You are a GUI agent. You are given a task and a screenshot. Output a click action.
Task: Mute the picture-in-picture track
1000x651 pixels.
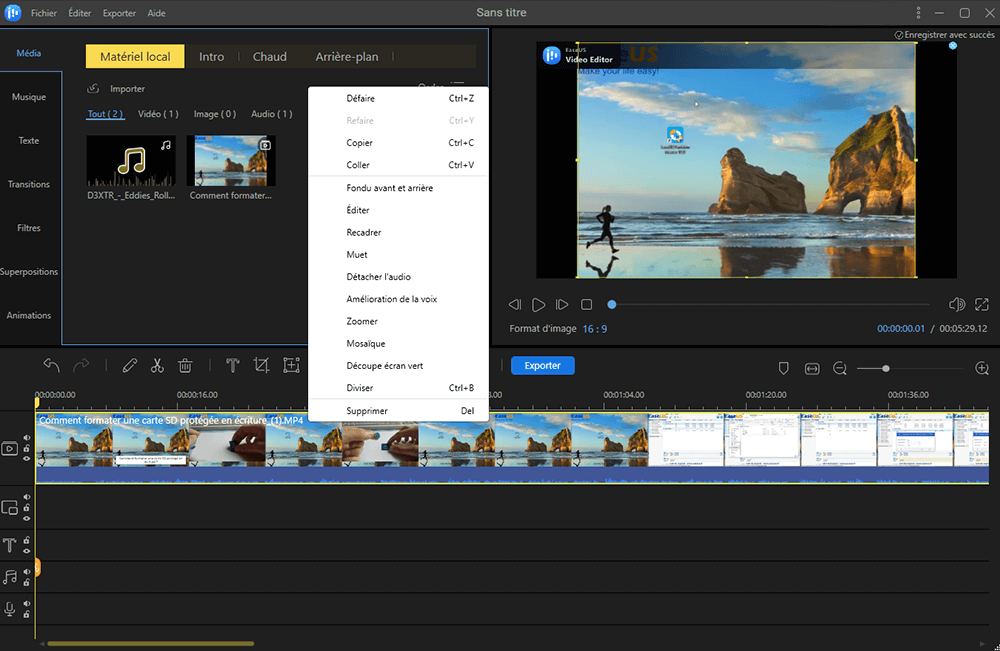coord(27,497)
